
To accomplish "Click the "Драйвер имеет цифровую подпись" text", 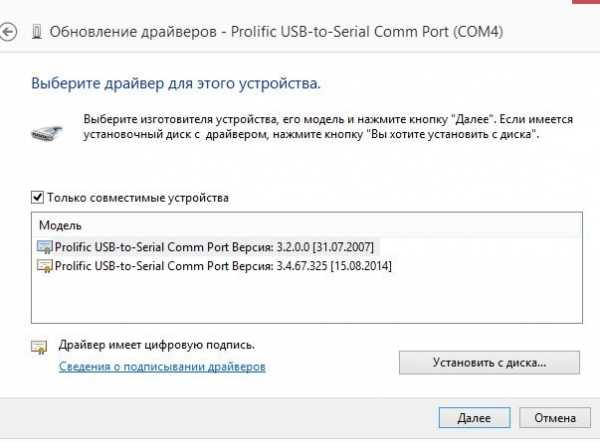I will pos(157,345).
